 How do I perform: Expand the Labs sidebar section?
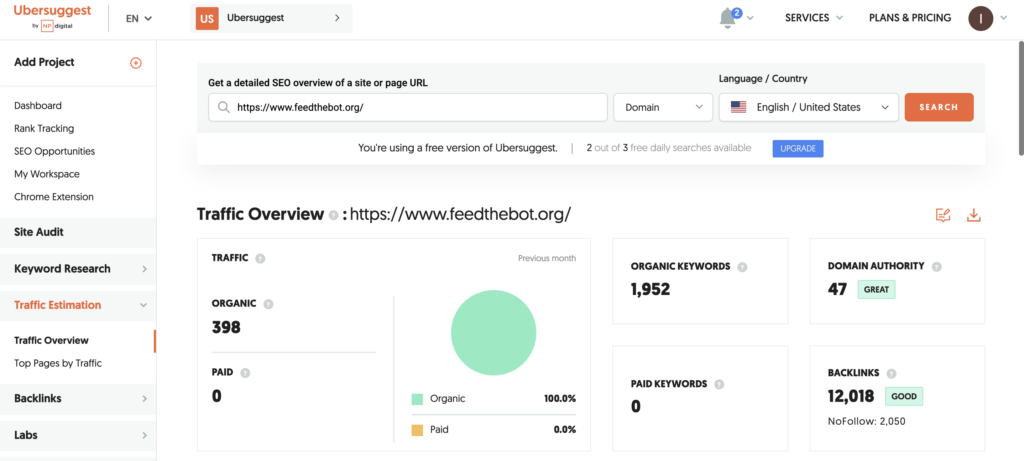(x=78, y=435)
